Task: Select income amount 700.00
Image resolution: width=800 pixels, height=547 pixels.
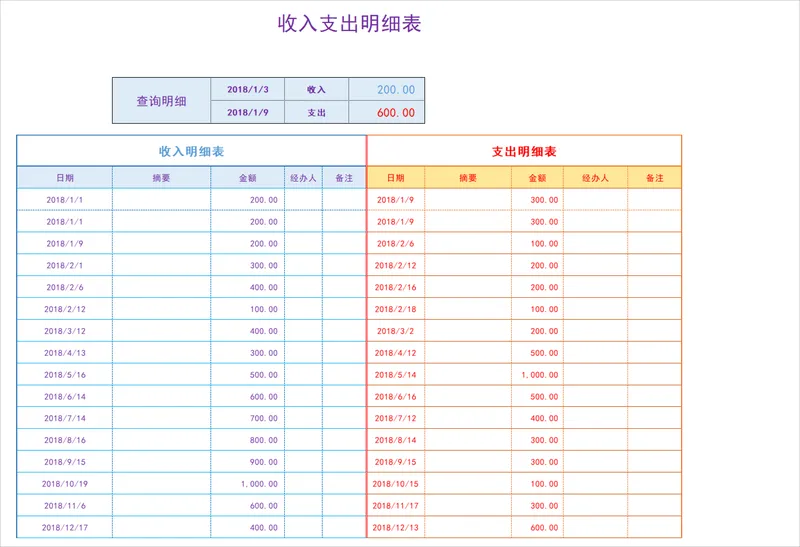Action: tap(247, 418)
